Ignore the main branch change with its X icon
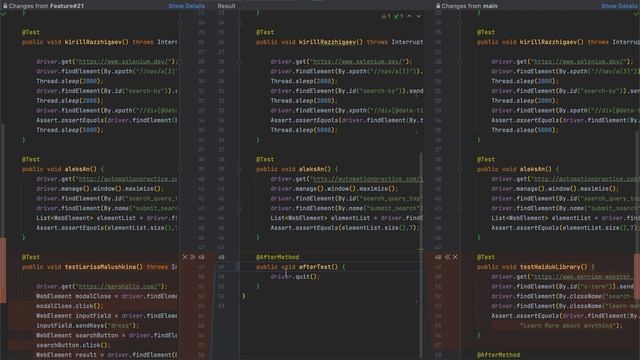The image size is (640, 360). coord(455,257)
